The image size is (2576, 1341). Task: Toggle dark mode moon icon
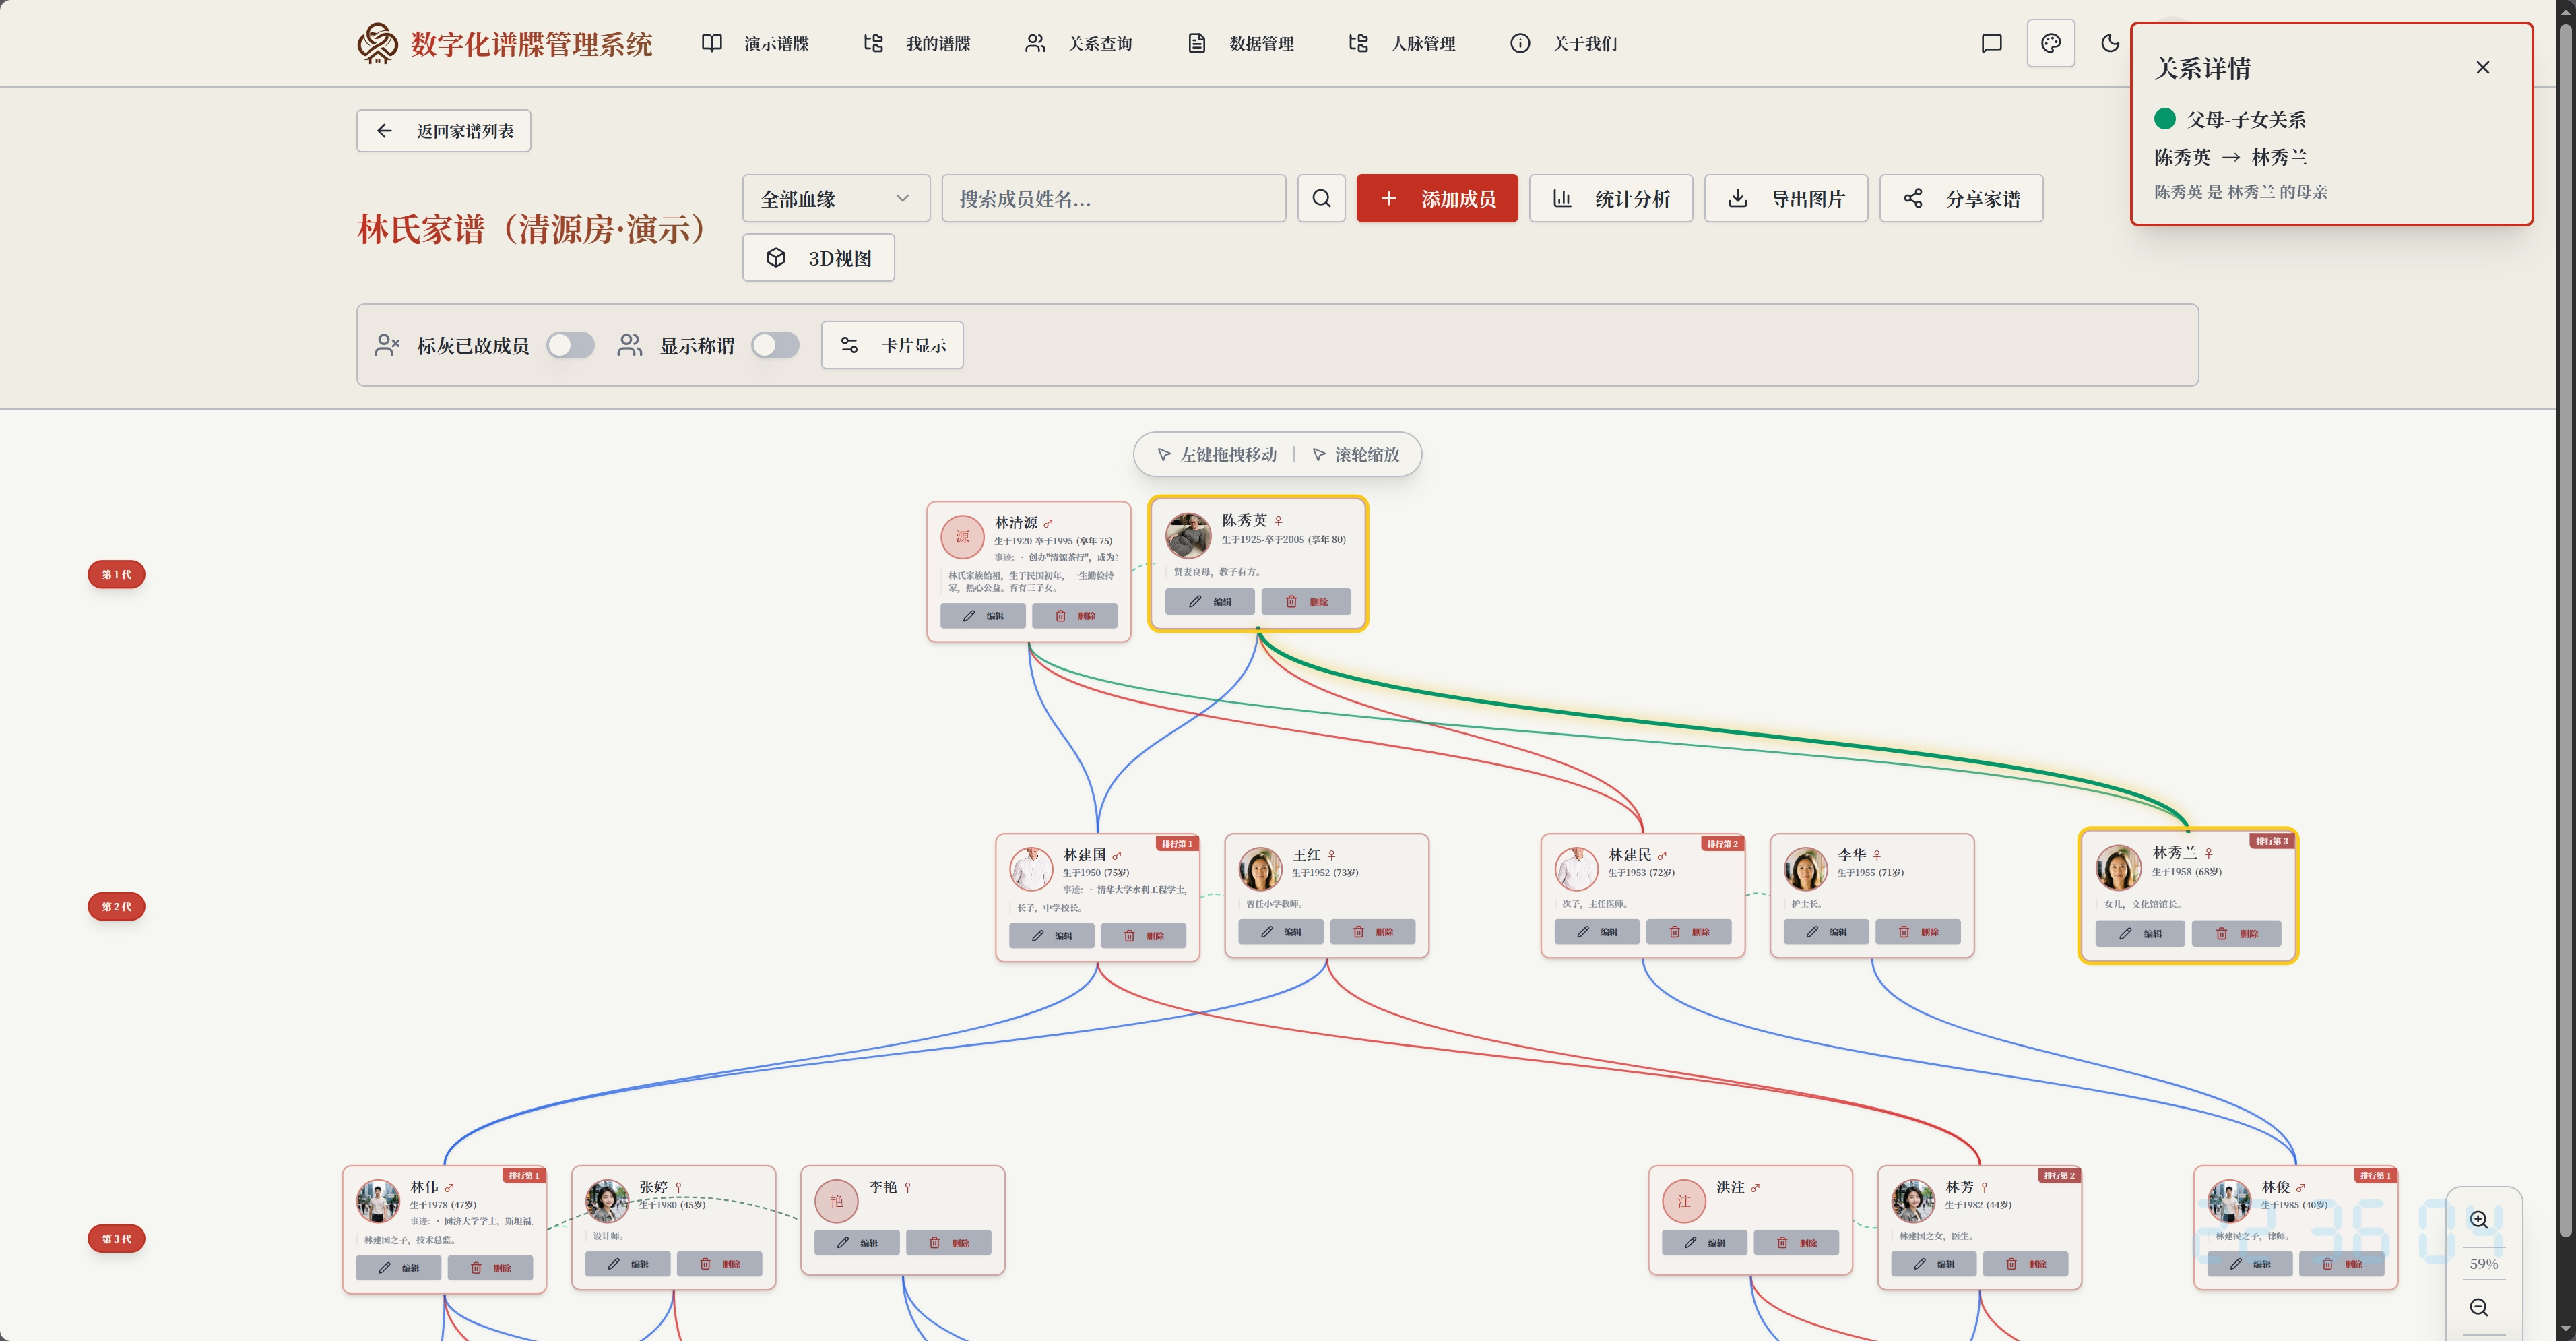pyautogui.click(x=2110, y=43)
